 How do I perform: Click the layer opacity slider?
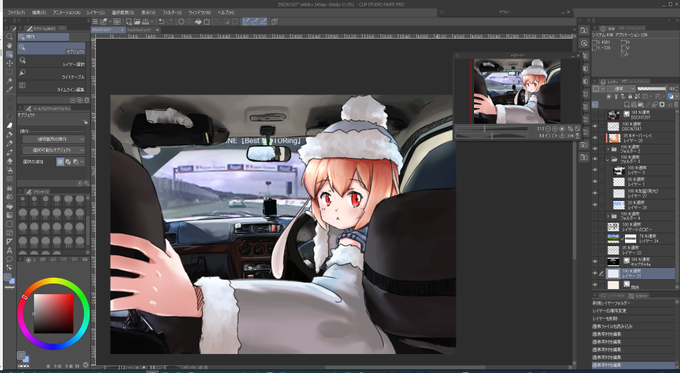651,88
